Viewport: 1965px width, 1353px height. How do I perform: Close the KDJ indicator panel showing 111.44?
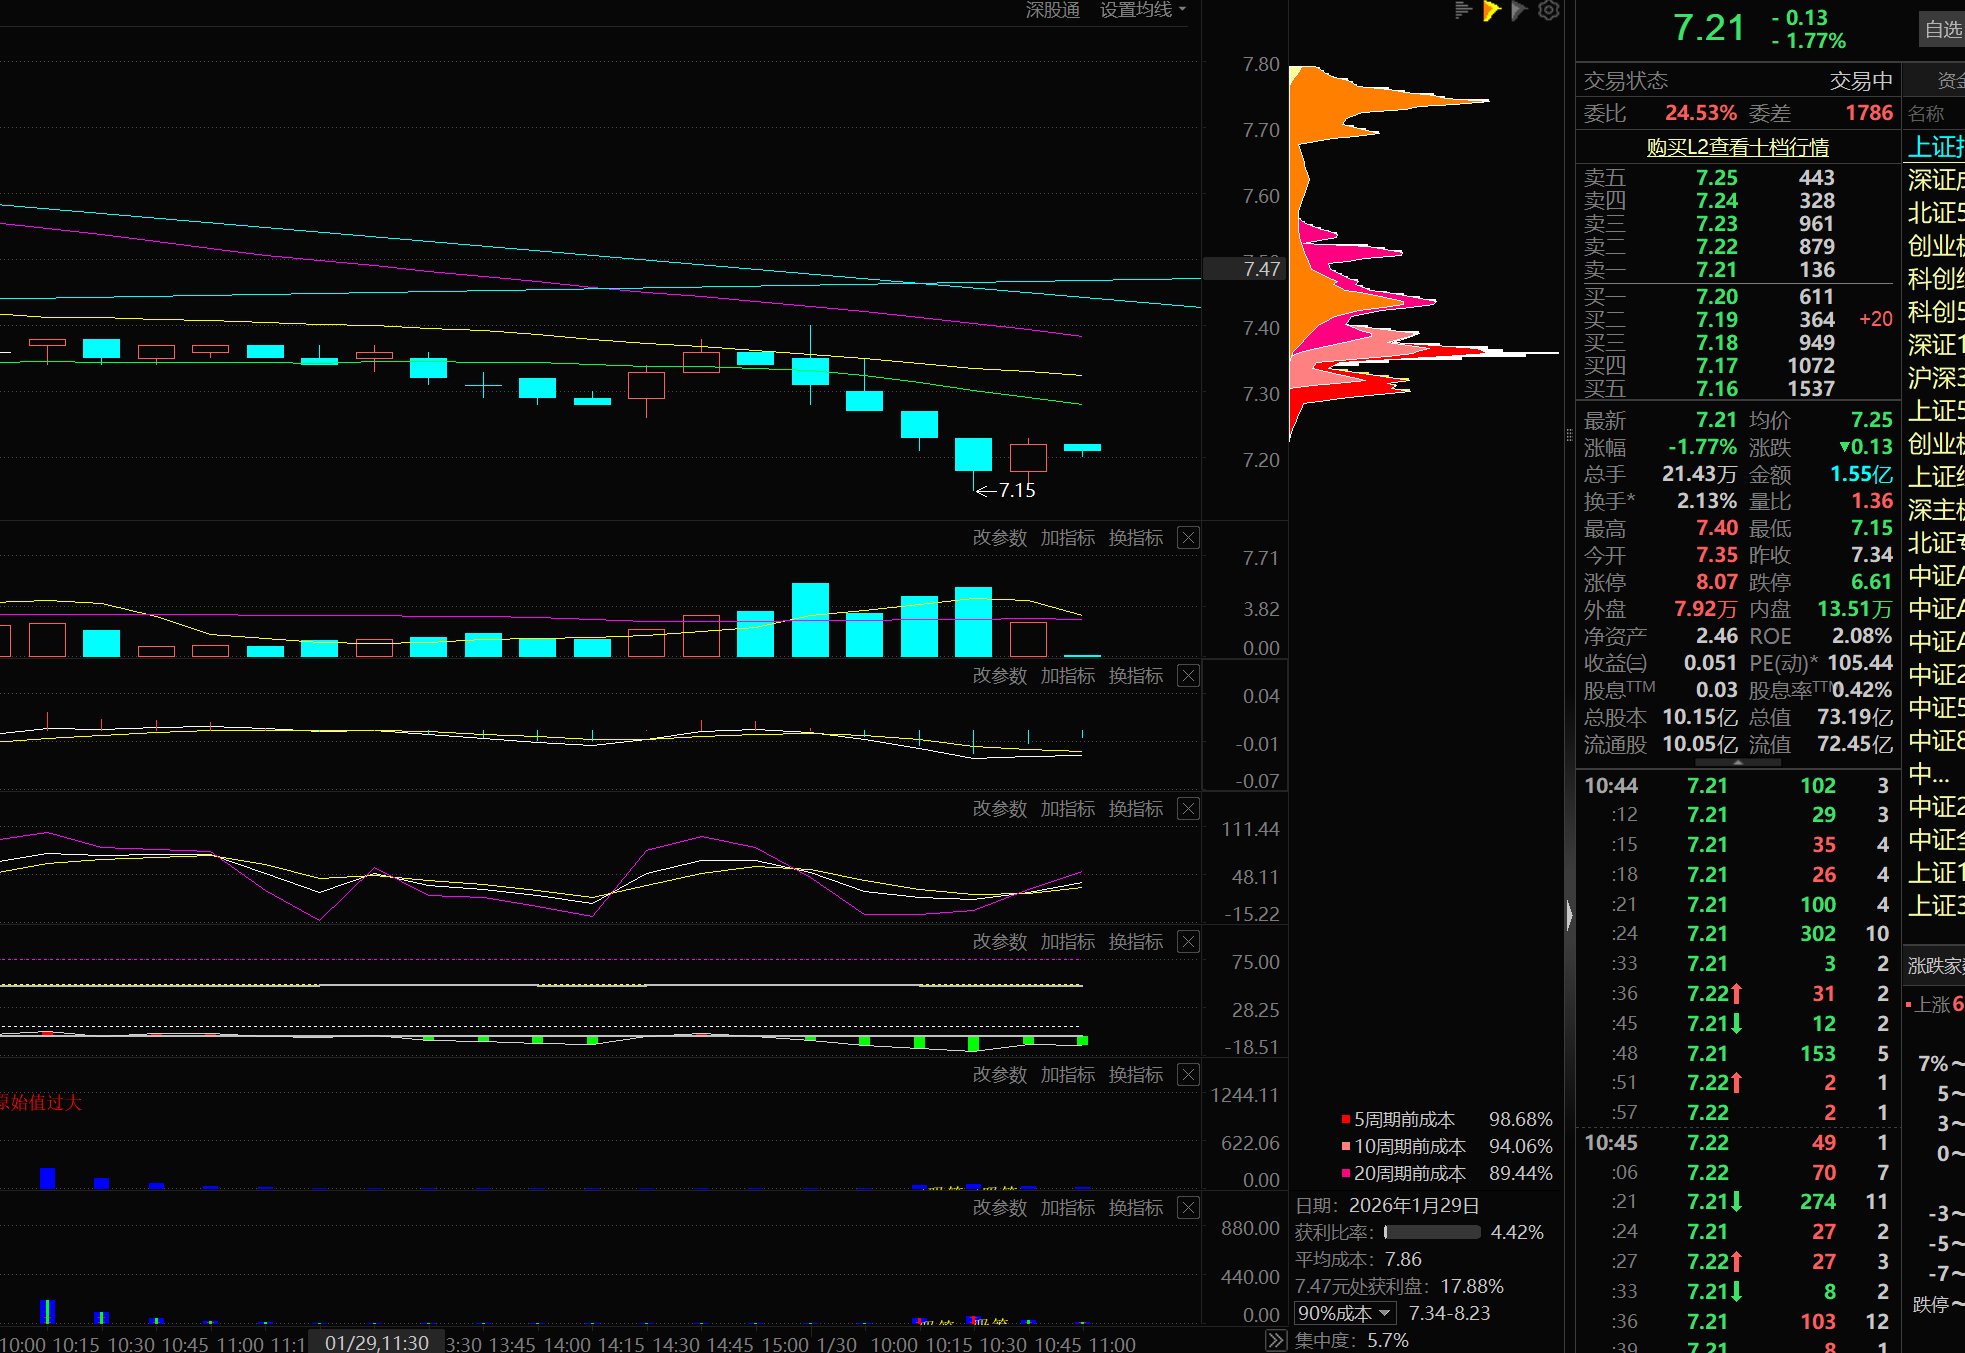[1188, 809]
